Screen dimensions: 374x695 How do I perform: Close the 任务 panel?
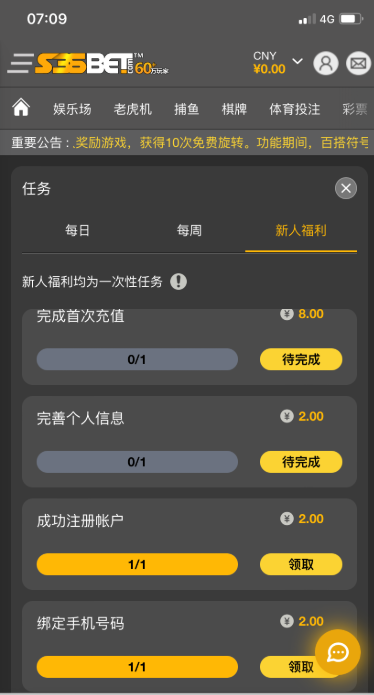[346, 188]
